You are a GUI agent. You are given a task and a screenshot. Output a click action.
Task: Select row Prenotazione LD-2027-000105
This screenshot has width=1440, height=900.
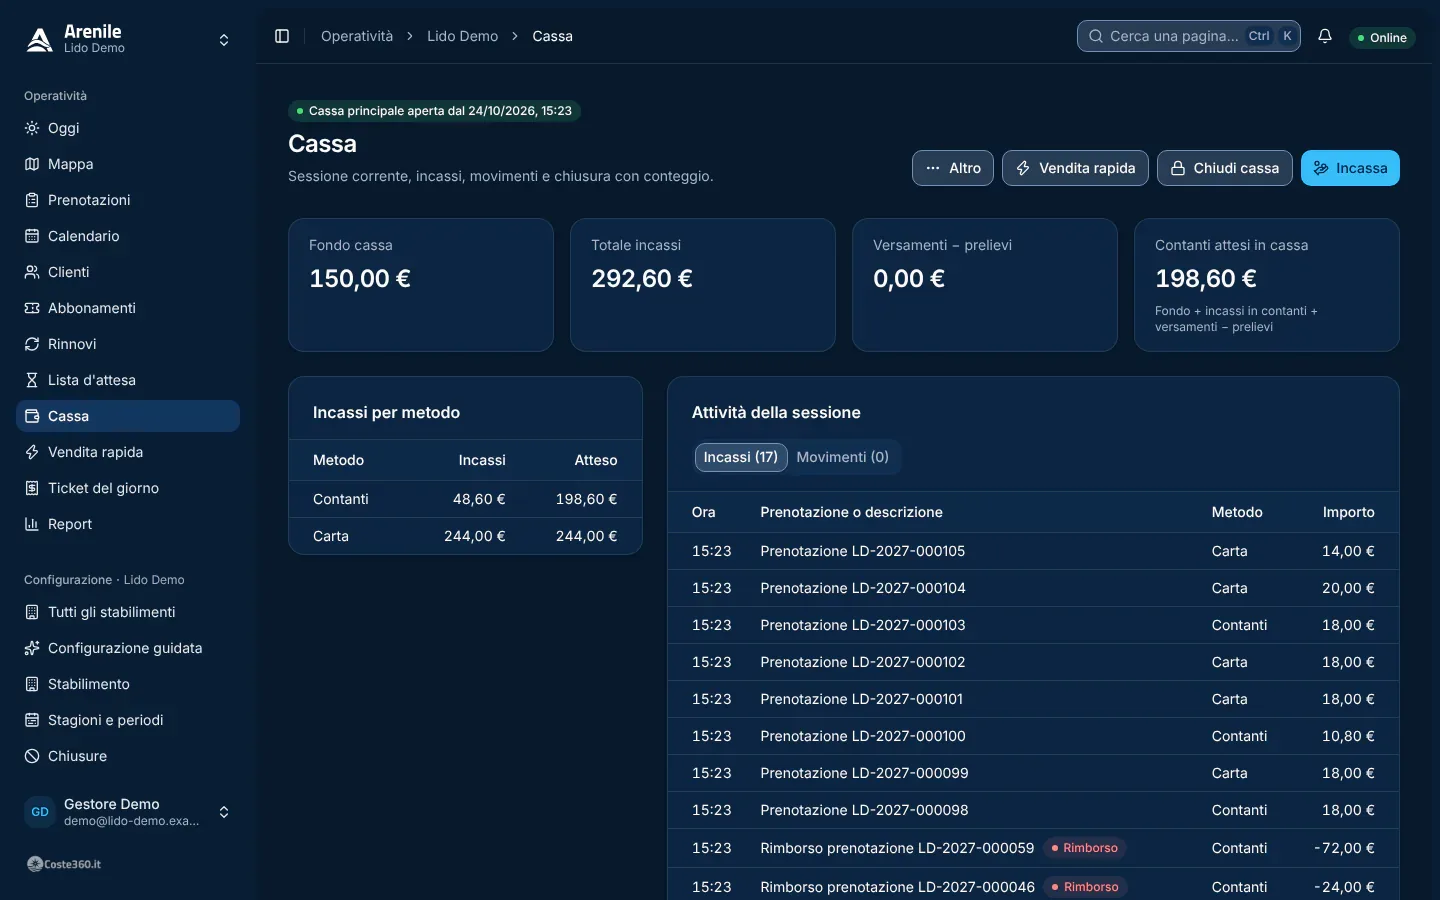click(x=1033, y=551)
